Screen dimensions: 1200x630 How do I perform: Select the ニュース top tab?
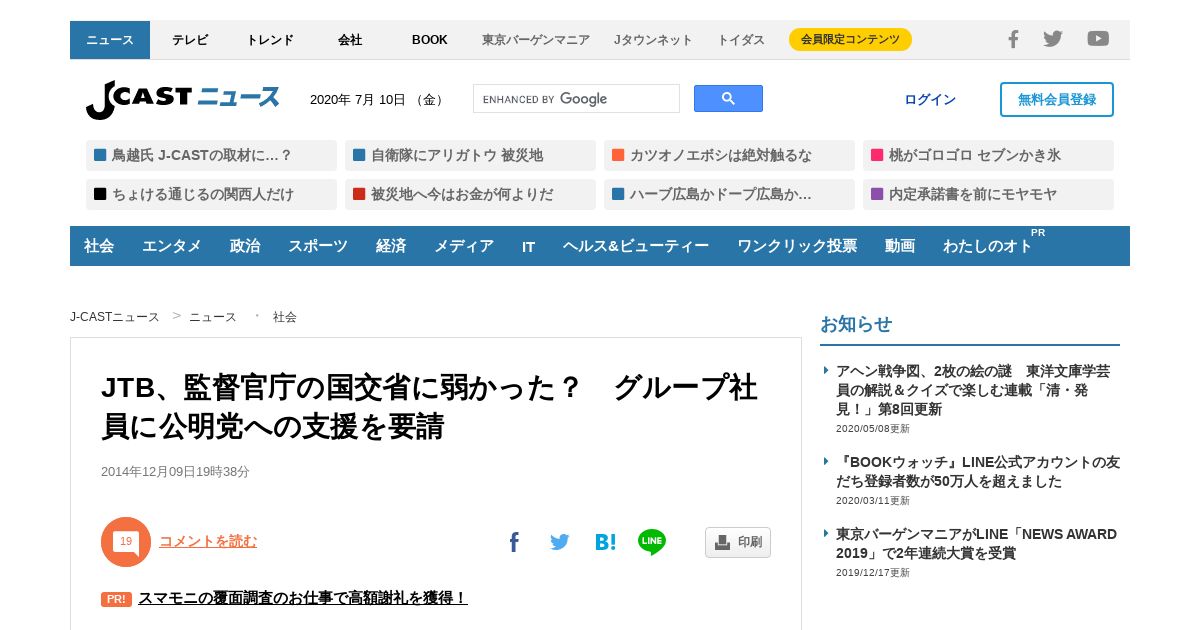click(110, 40)
